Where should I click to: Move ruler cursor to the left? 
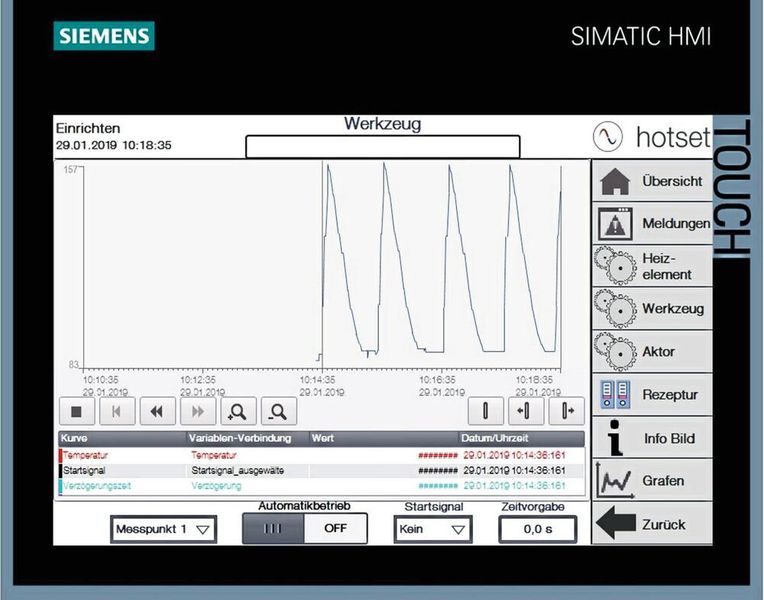[526, 411]
